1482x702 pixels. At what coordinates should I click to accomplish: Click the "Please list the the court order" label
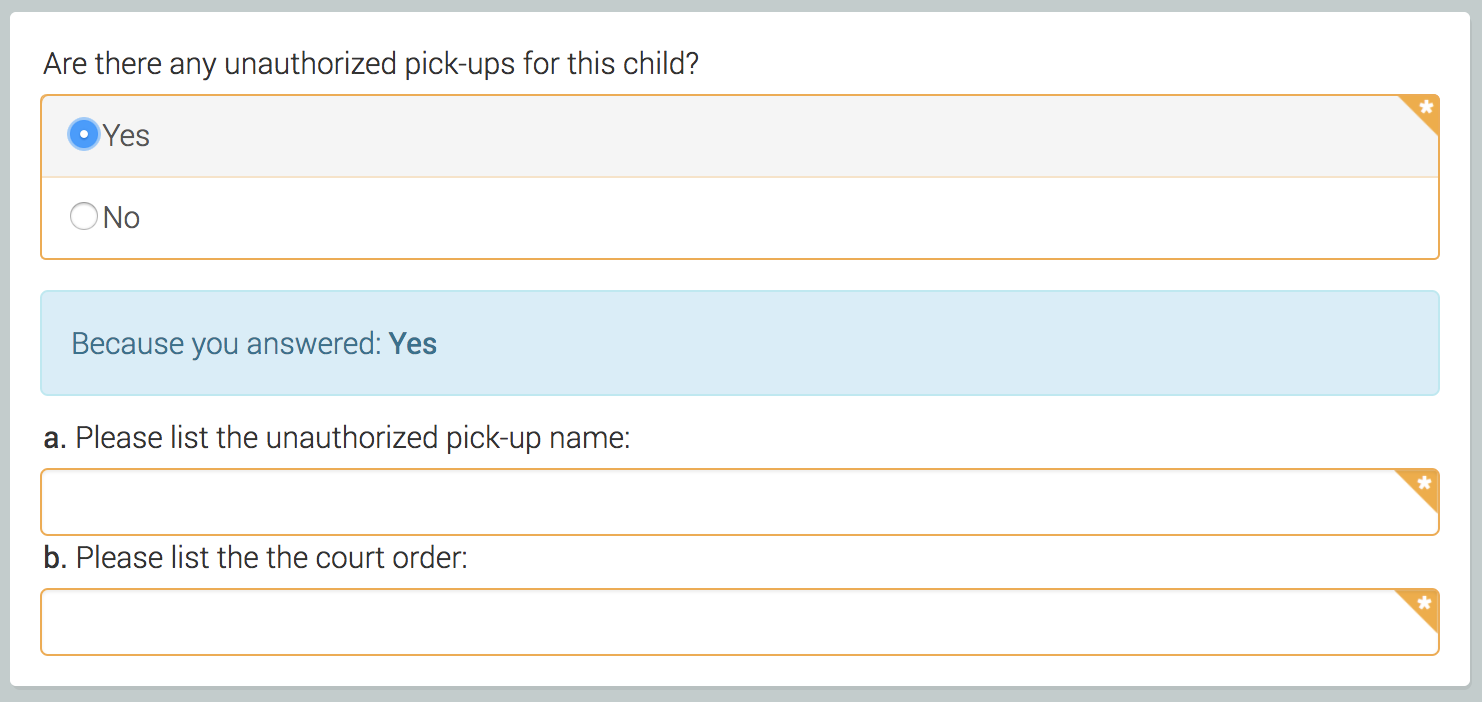tap(271, 558)
